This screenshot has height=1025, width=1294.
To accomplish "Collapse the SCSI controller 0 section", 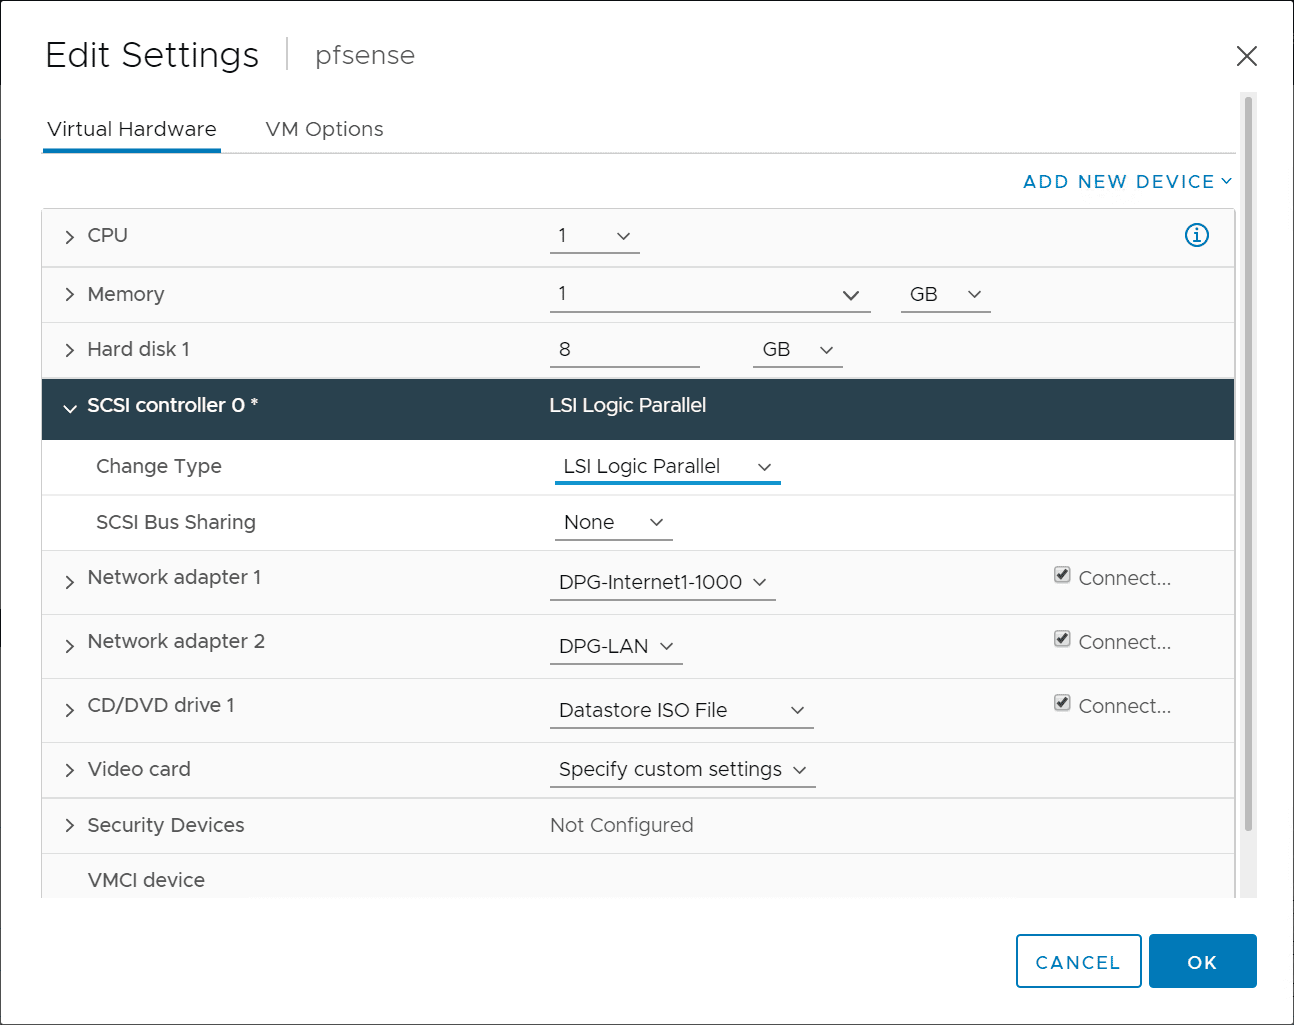I will tap(69, 408).
